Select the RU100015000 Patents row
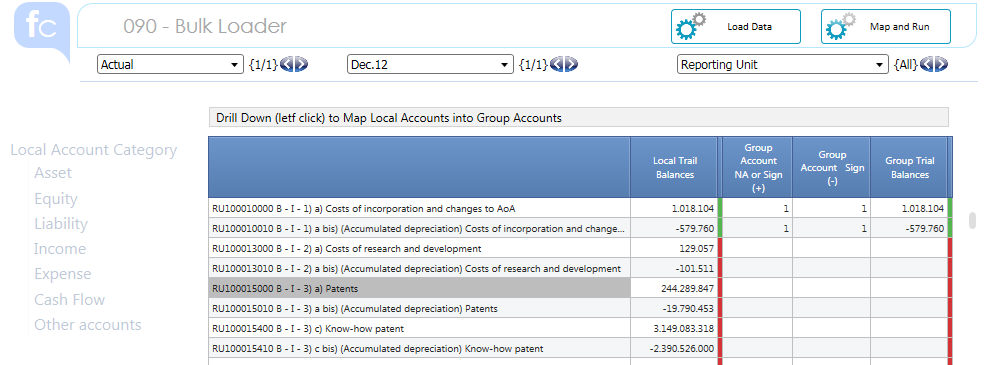Screen dimensions: 991x365 (420, 288)
